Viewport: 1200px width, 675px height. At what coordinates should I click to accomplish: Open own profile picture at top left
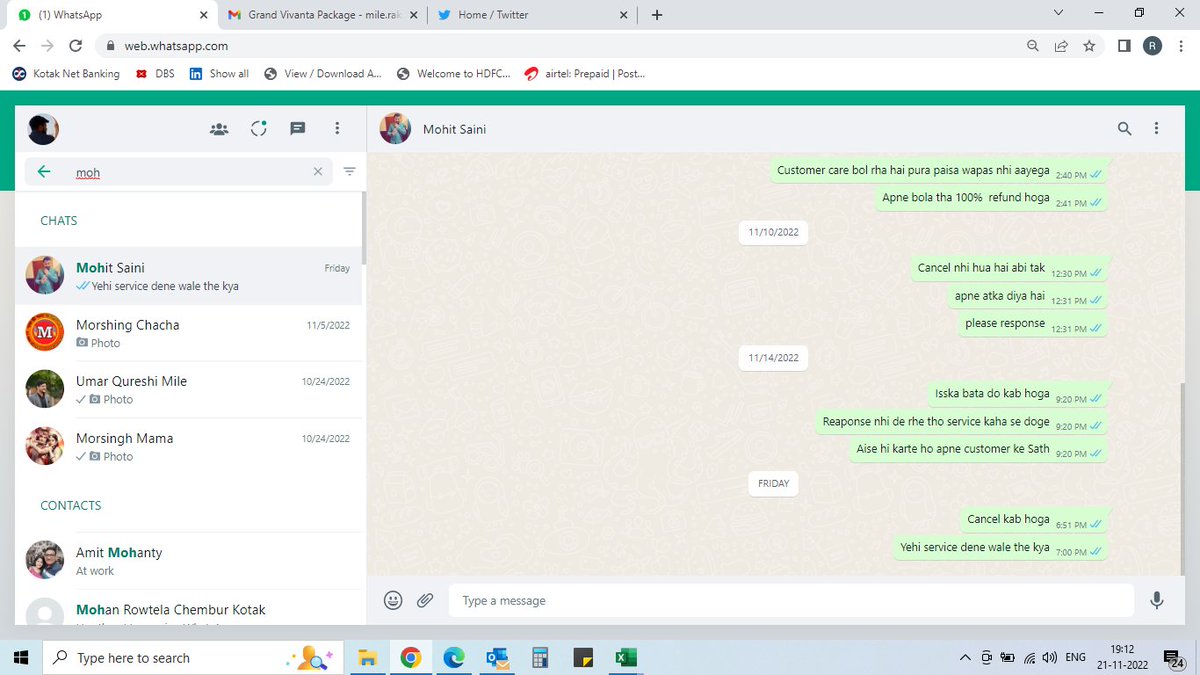[x=43, y=129]
